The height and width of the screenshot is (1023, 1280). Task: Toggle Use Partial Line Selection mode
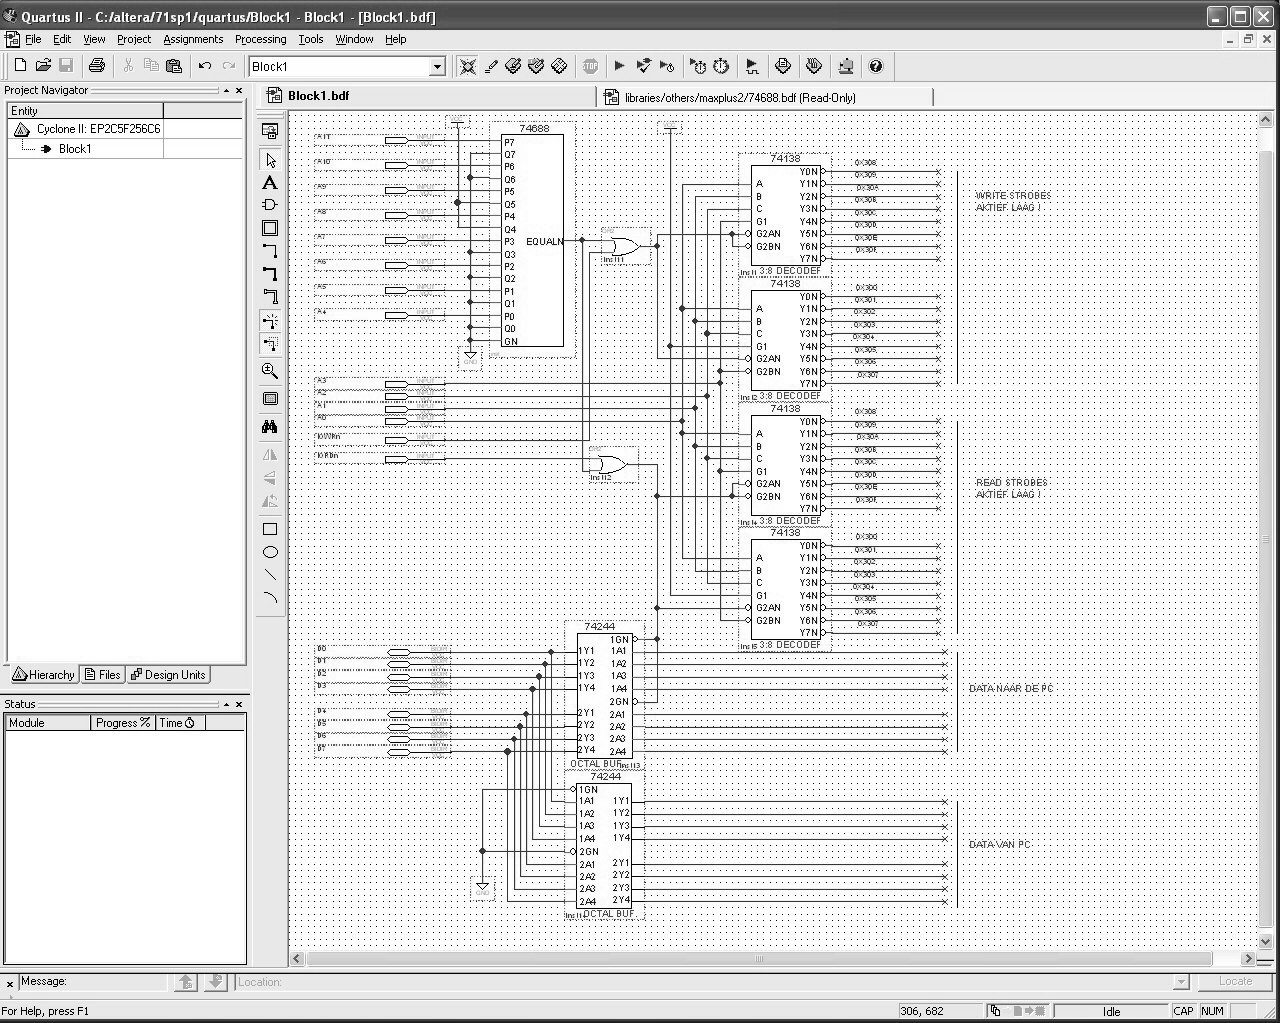coord(270,343)
